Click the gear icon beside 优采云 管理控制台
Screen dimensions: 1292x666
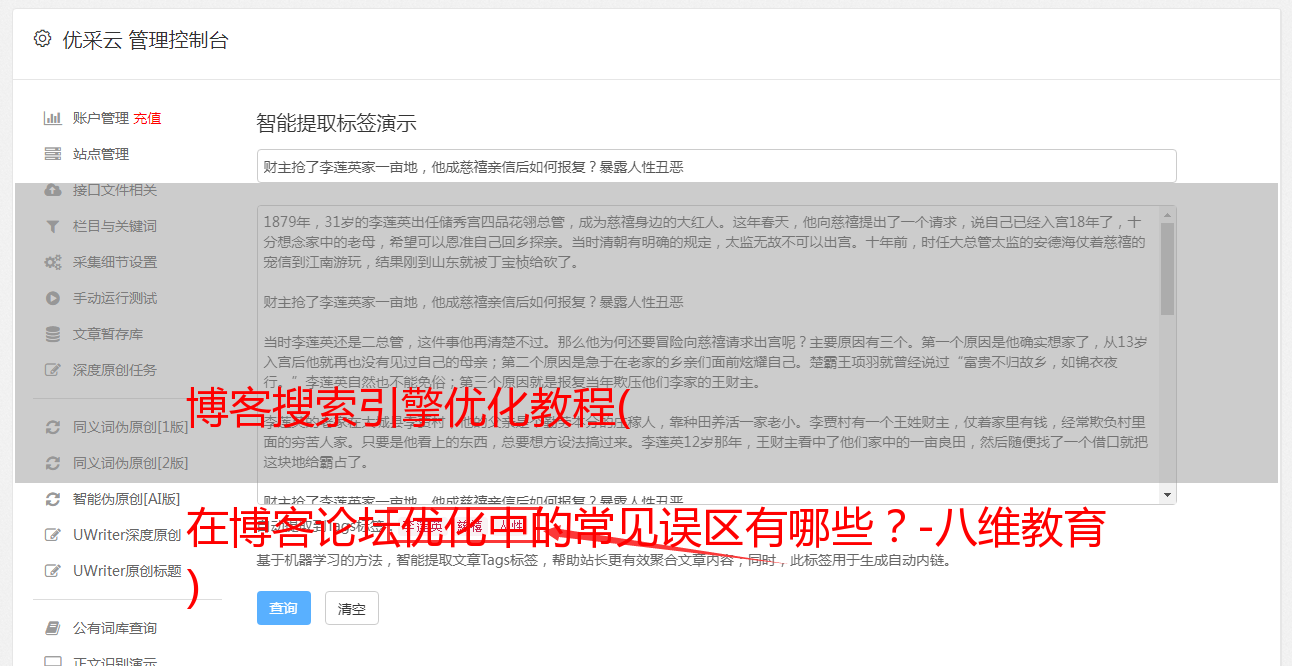[42, 39]
